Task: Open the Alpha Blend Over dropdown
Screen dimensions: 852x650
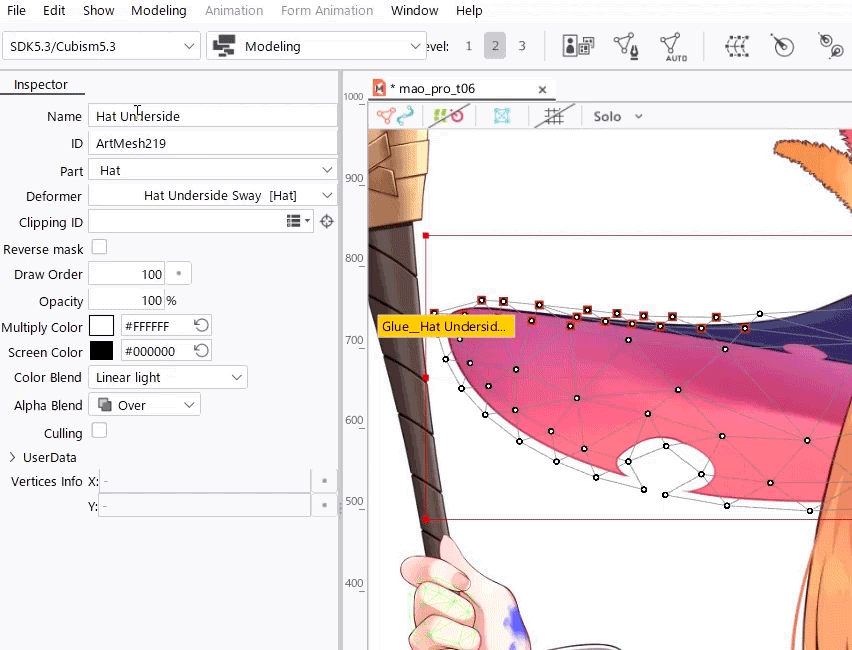Action: click(x=145, y=405)
